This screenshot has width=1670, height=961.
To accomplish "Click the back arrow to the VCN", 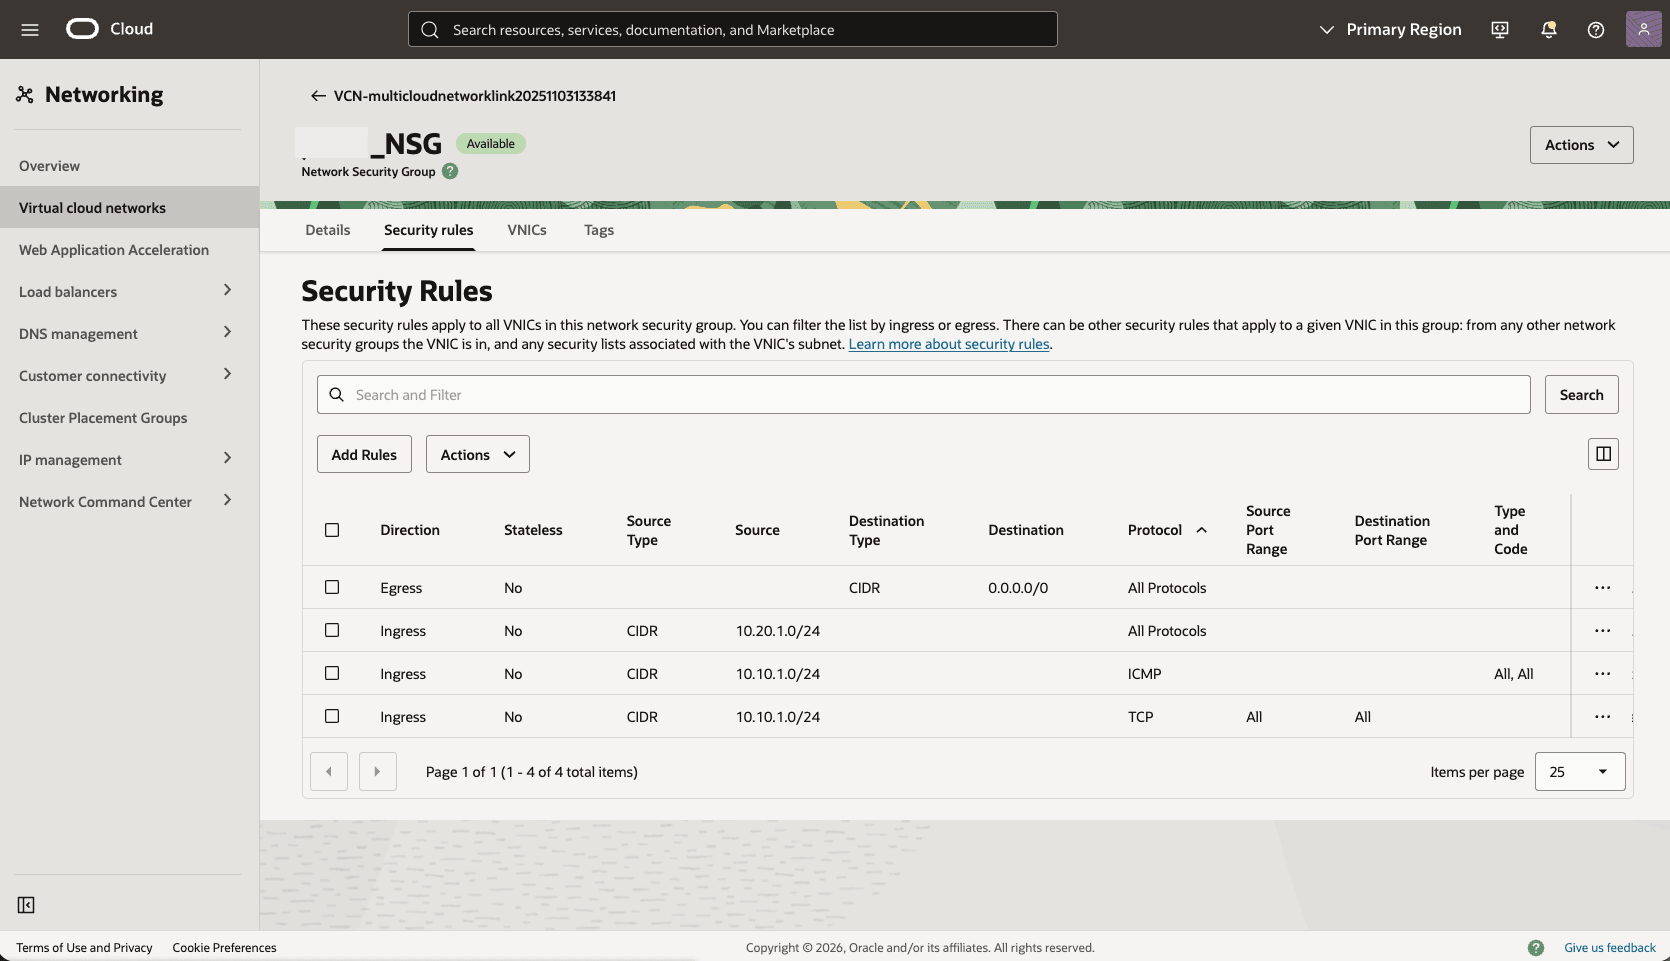I will pyautogui.click(x=318, y=96).
